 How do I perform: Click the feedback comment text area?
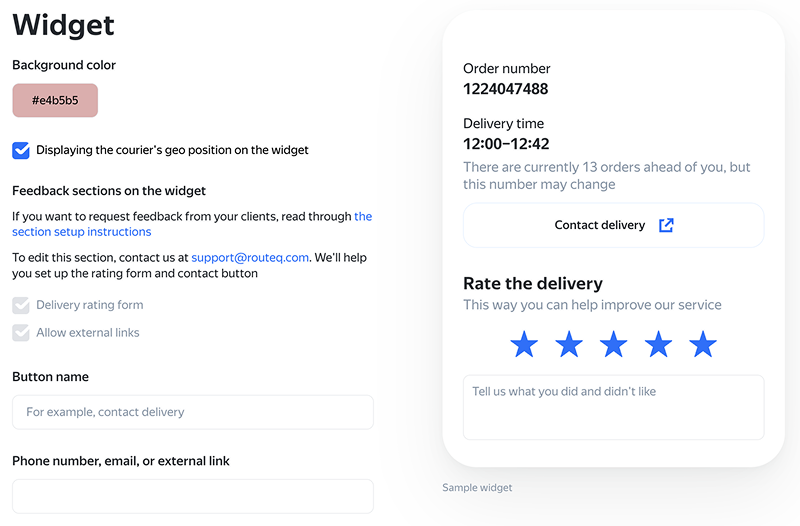(613, 407)
